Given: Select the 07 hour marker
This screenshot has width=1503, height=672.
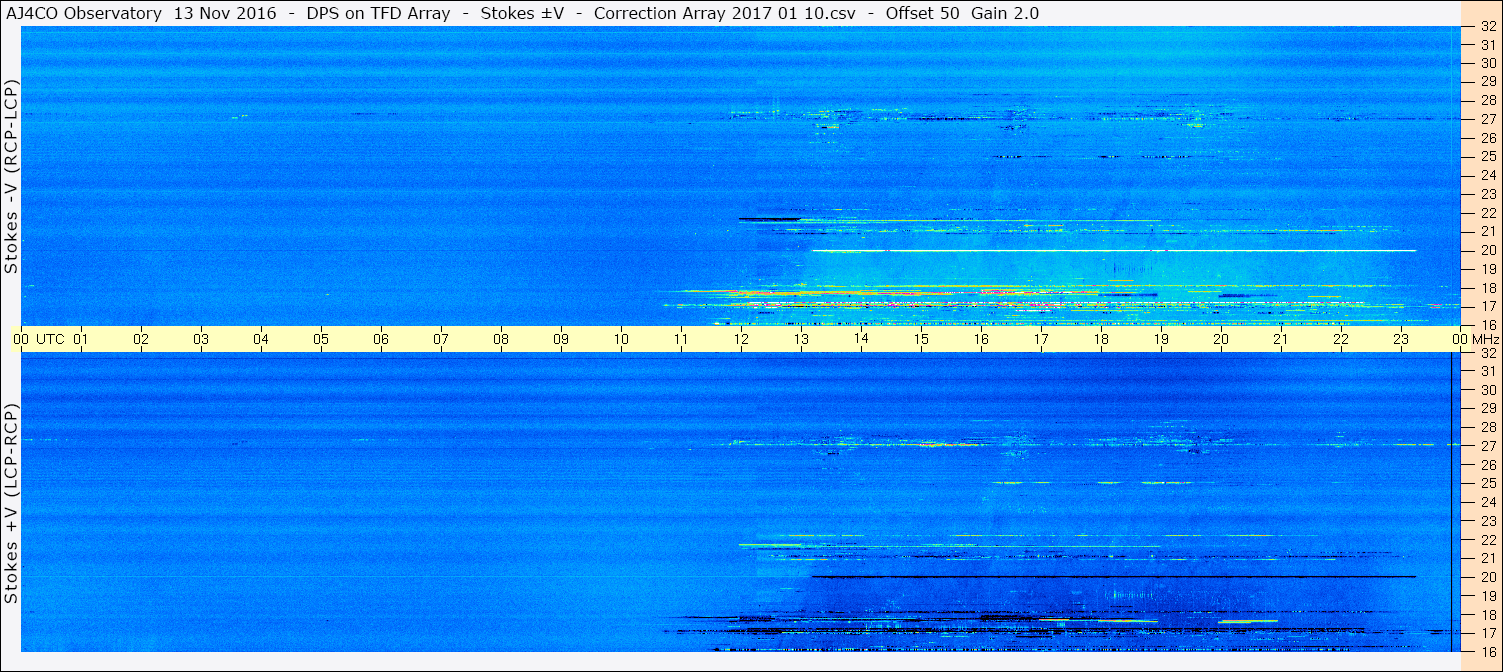Looking at the screenshot, I should coord(441,340).
